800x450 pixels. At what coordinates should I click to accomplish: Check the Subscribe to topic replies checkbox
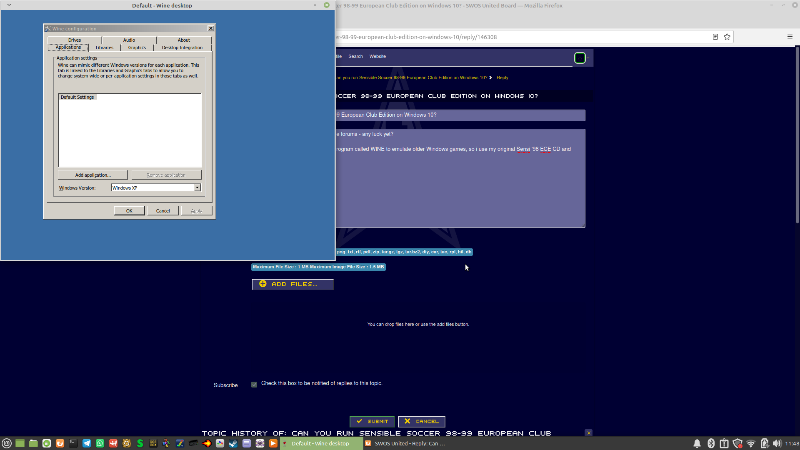pos(254,384)
